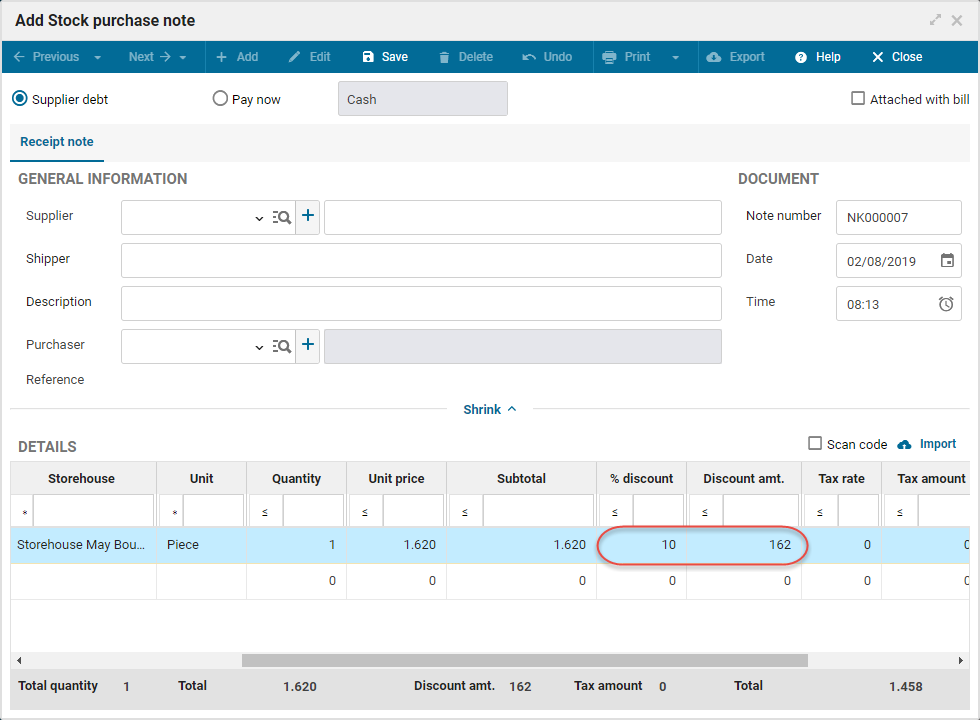Click the clock icon in Time field
The height and width of the screenshot is (720, 980).
click(946, 304)
